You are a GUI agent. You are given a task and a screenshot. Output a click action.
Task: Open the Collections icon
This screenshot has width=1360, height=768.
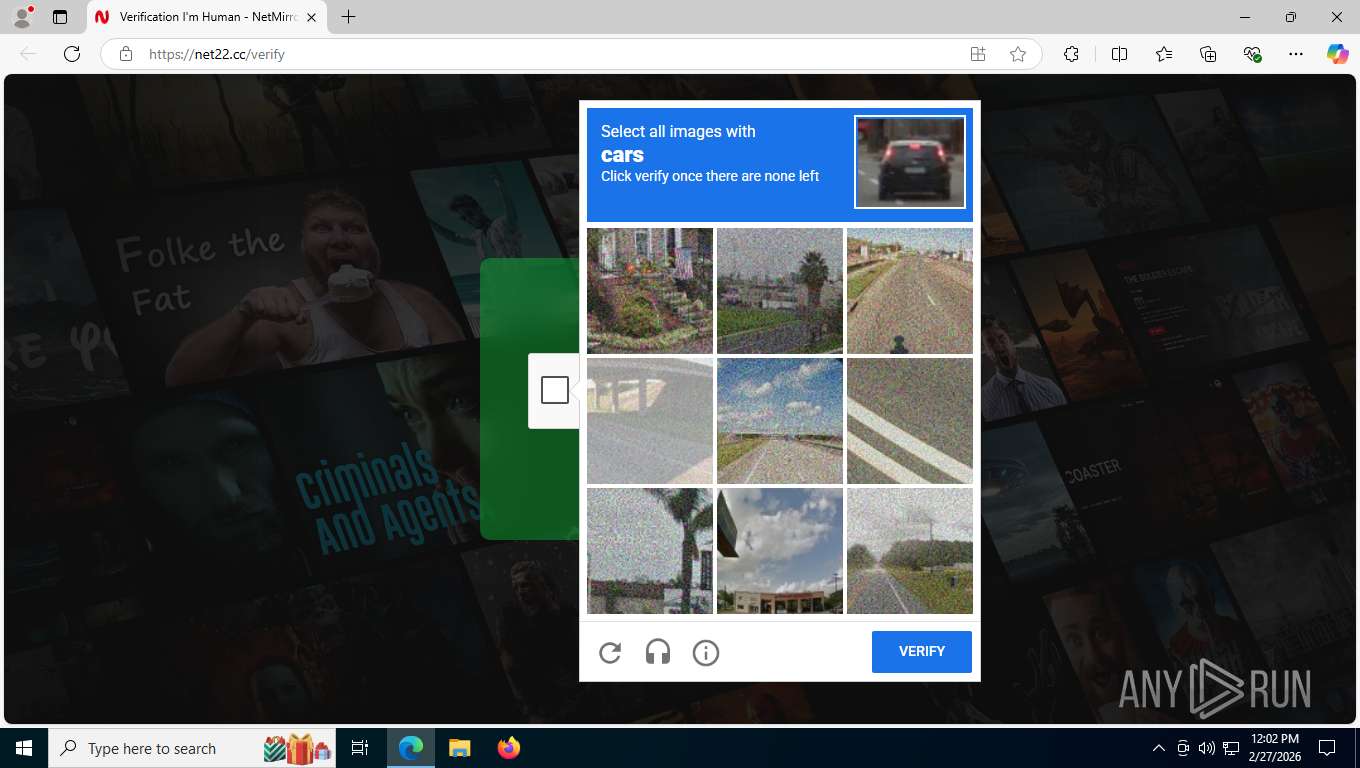[1208, 54]
